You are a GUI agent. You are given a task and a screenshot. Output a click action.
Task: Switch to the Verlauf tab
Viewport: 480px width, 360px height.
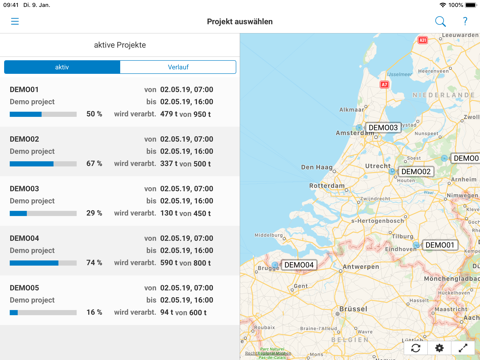click(x=178, y=67)
